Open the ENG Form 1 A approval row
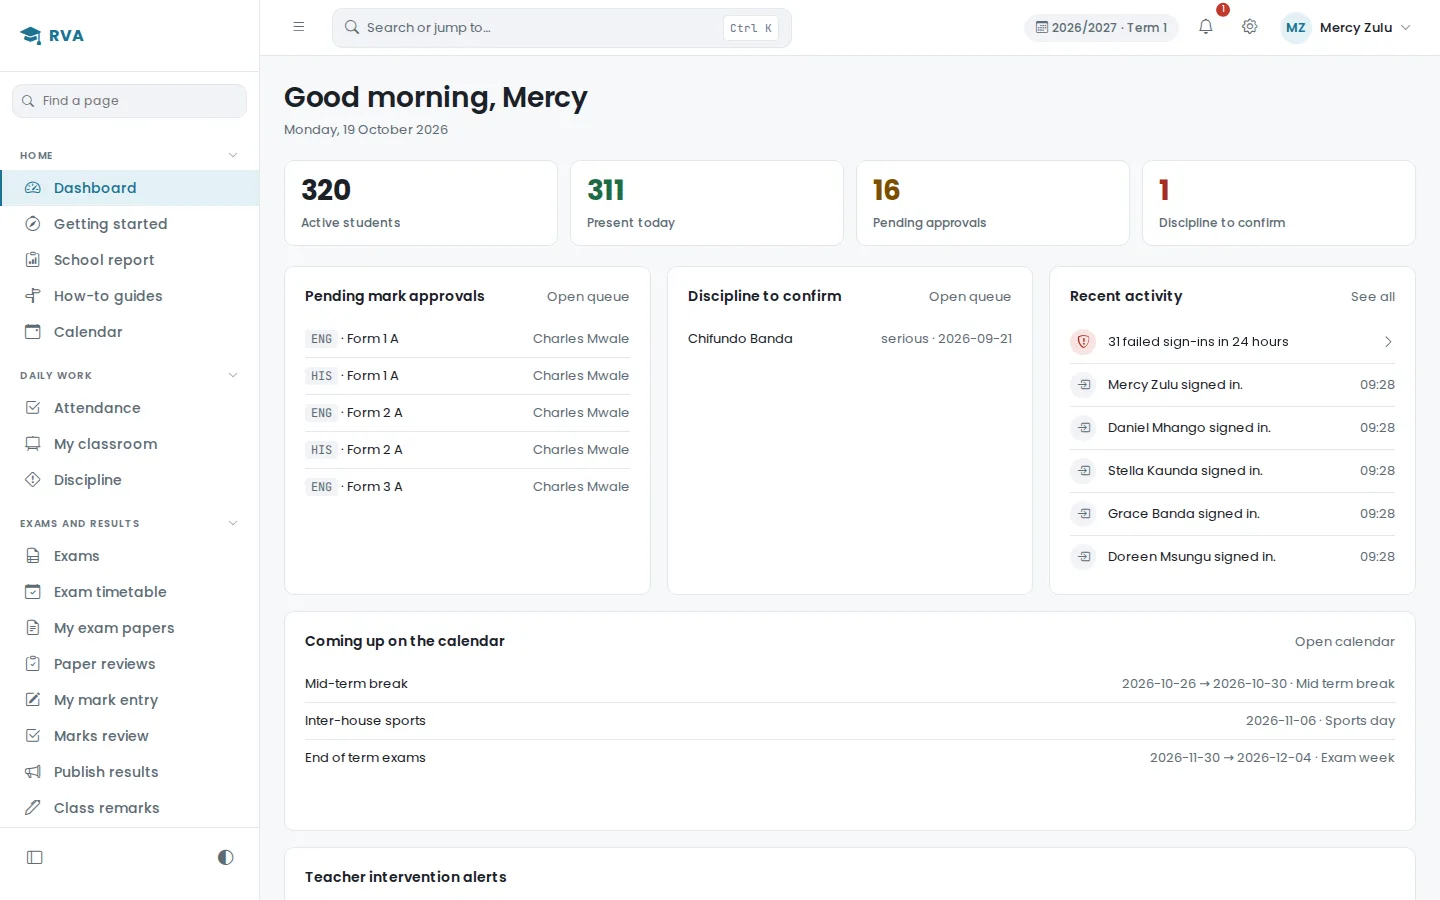 click(x=467, y=339)
